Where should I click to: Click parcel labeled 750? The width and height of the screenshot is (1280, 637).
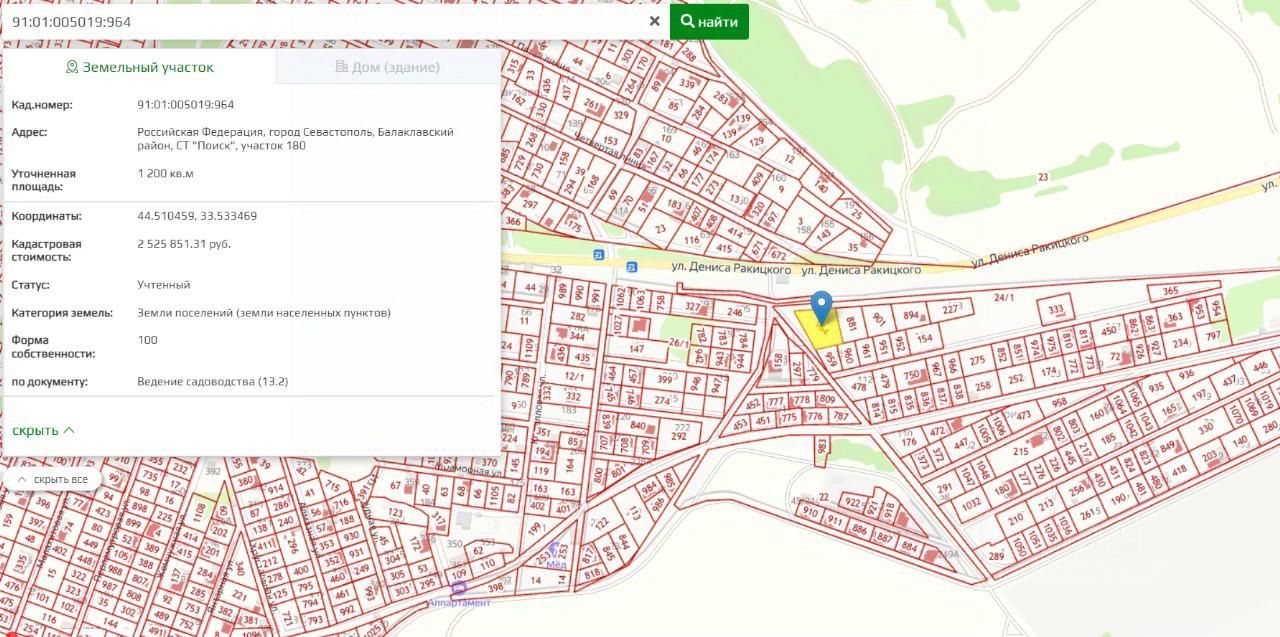911,375
